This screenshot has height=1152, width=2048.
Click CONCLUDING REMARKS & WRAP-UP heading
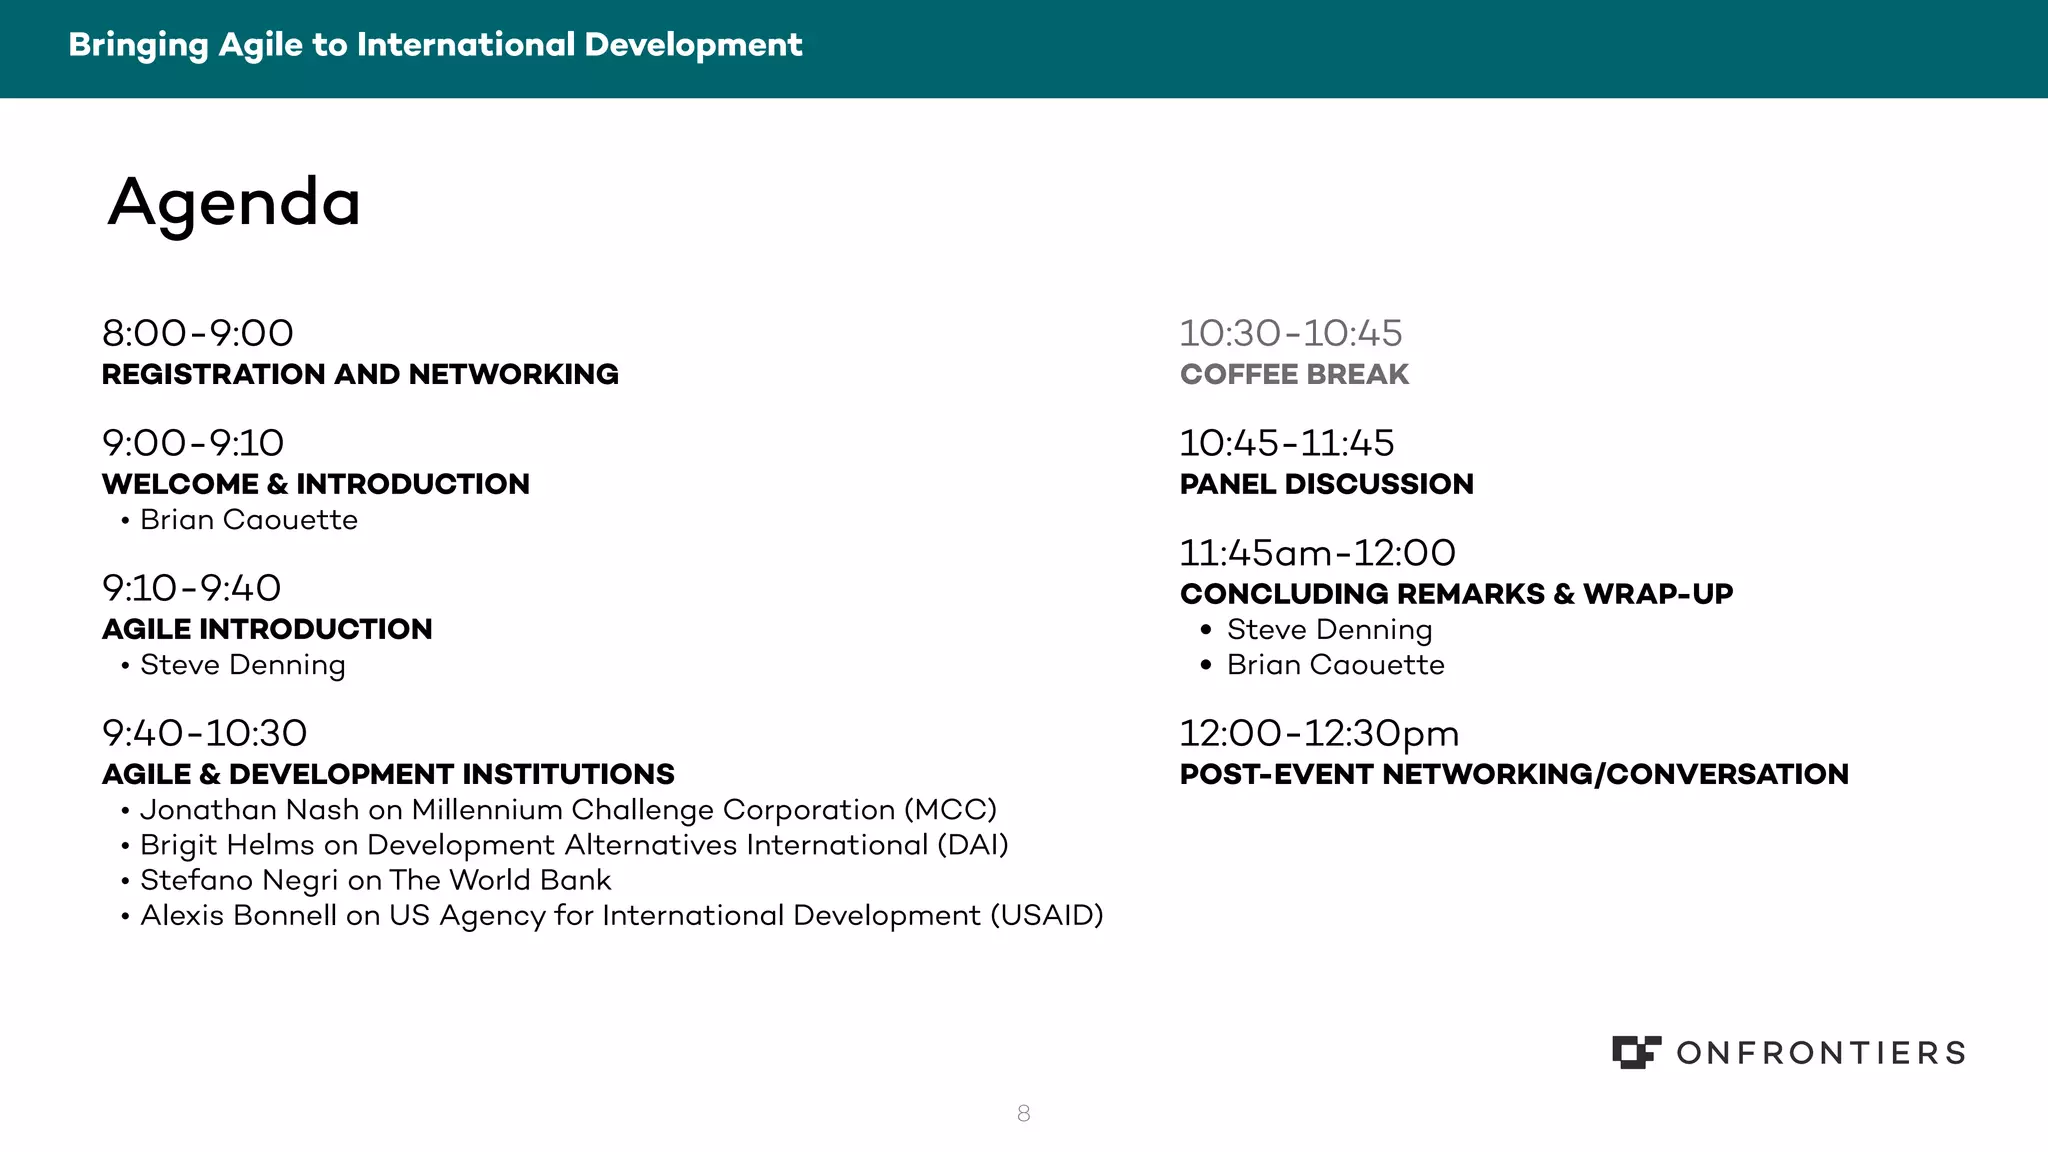[1457, 594]
